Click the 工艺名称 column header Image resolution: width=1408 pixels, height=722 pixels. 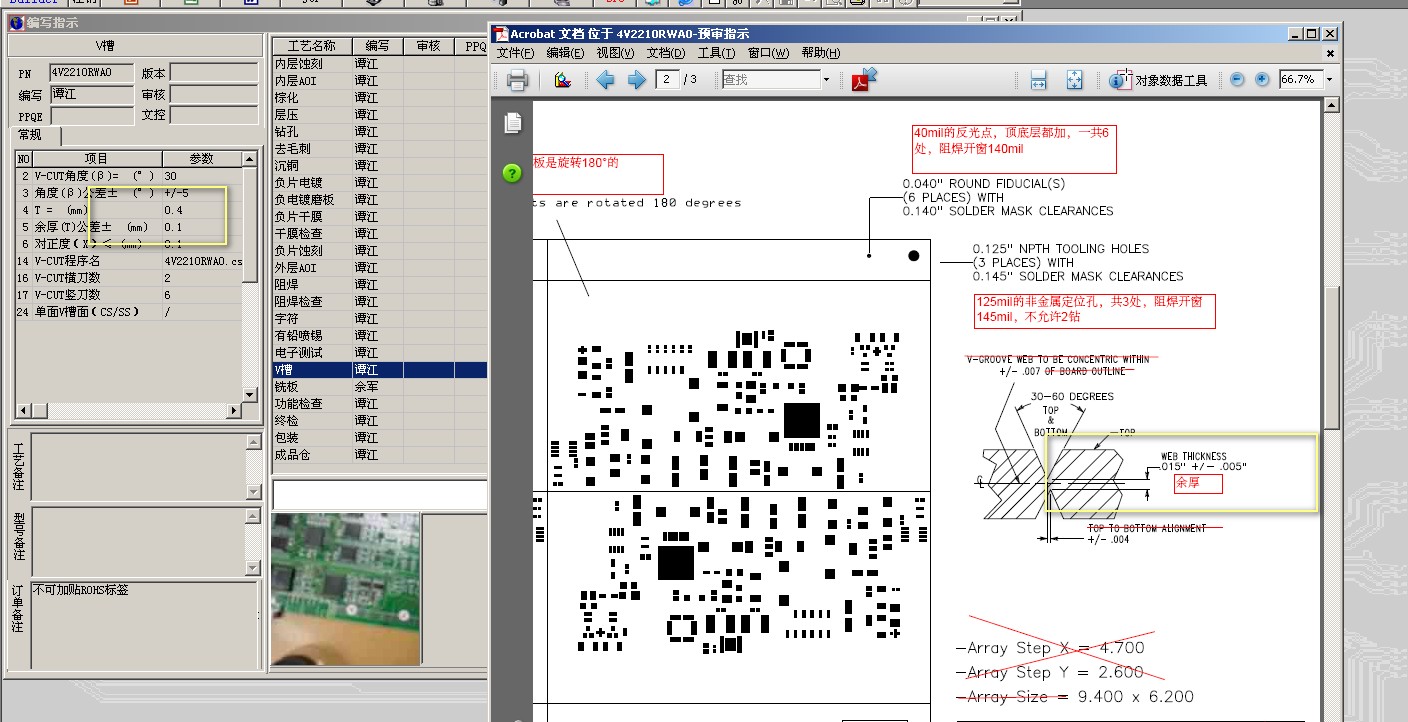coord(312,46)
